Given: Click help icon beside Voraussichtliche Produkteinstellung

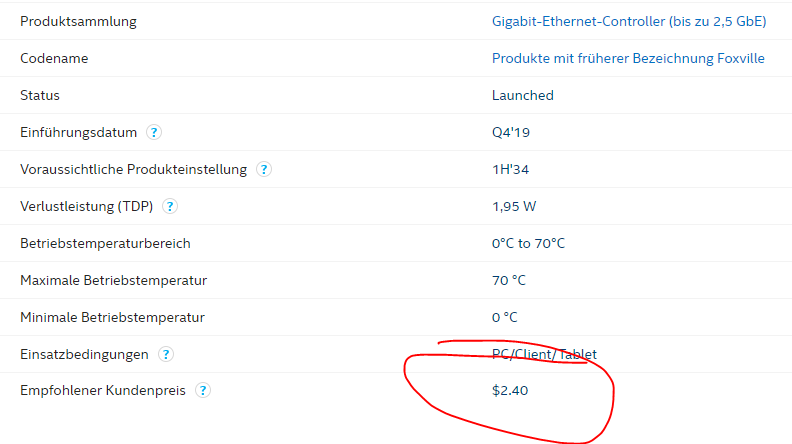Looking at the screenshot, I should [264, 169].
